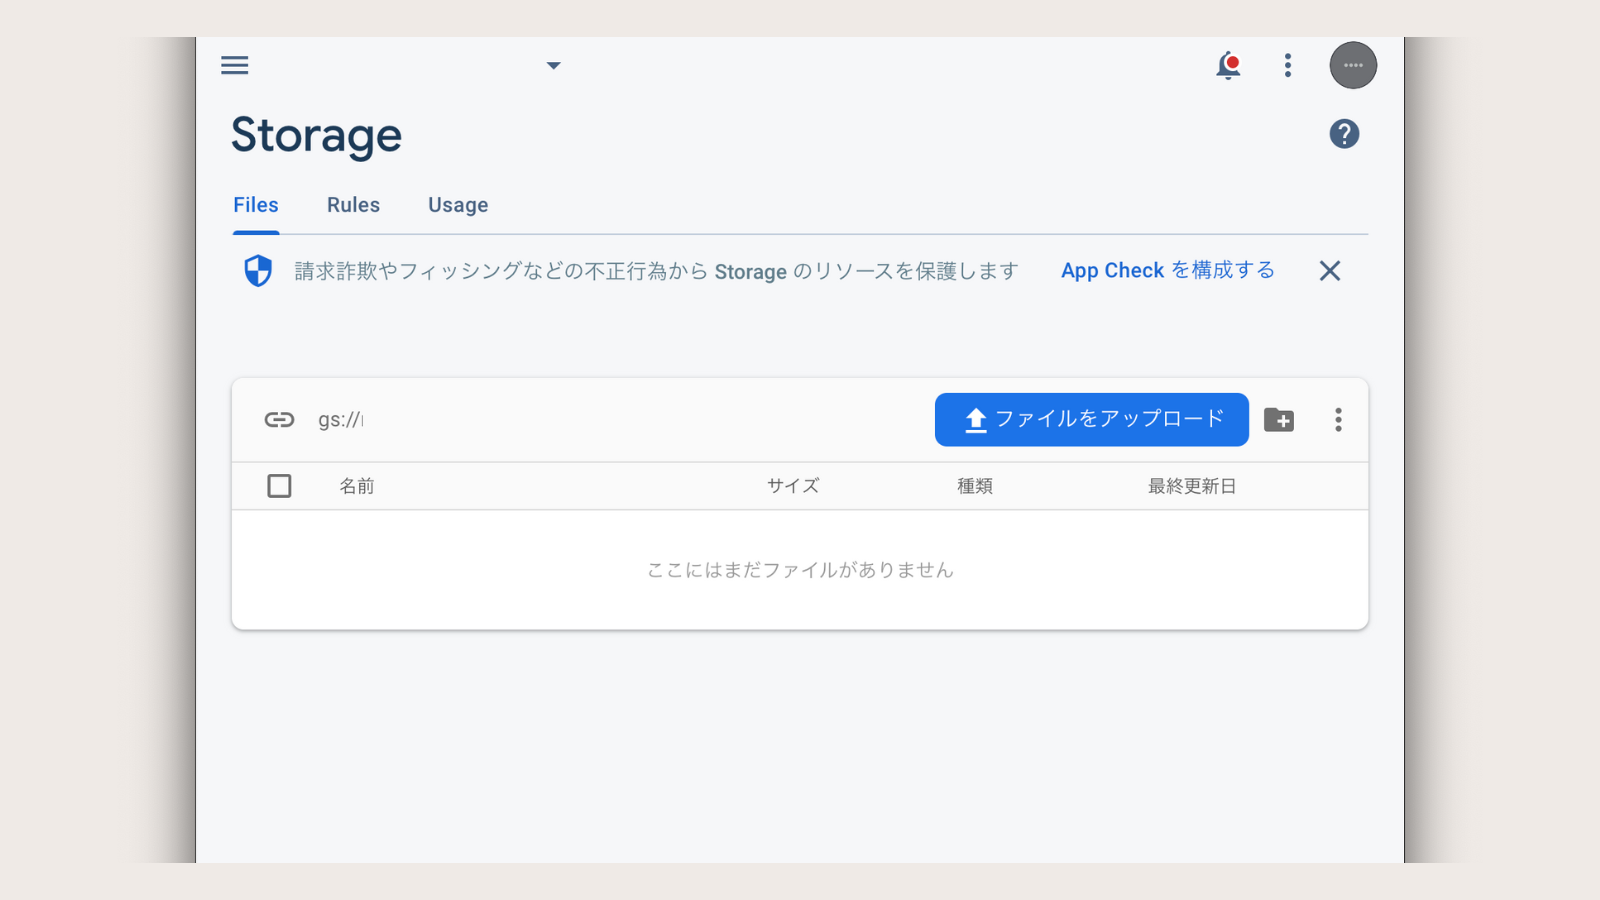The height and width of the screenshot is (900, 1600).
Task: Open the hamburger navigation menu
Action: pos(235,65)
